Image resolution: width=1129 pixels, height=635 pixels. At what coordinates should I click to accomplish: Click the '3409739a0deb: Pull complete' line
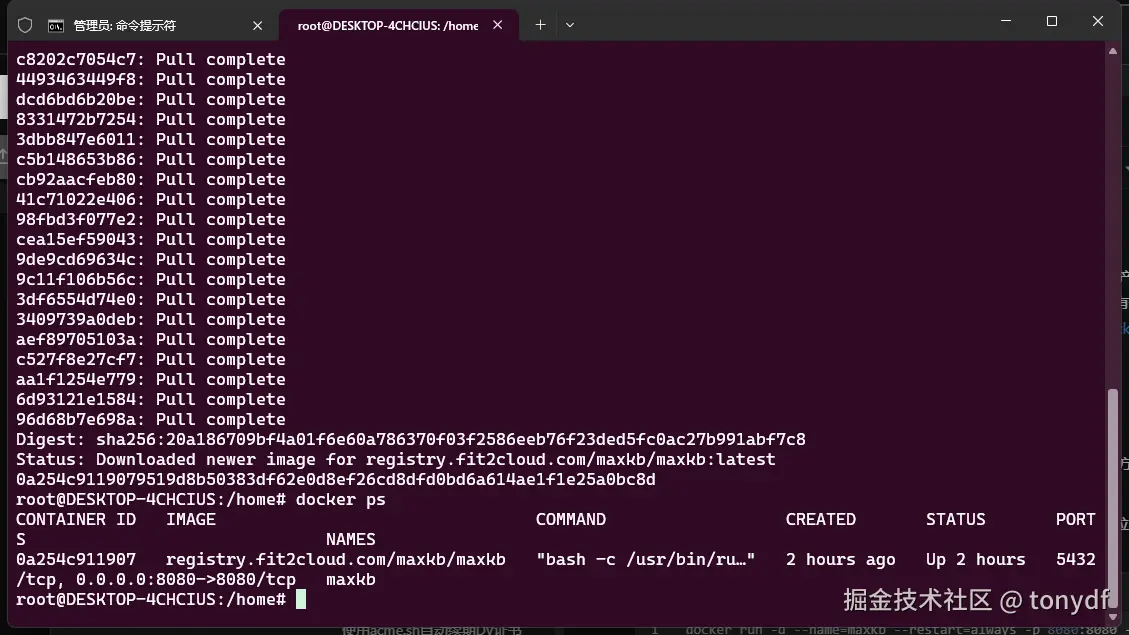(x=150, y=320)
